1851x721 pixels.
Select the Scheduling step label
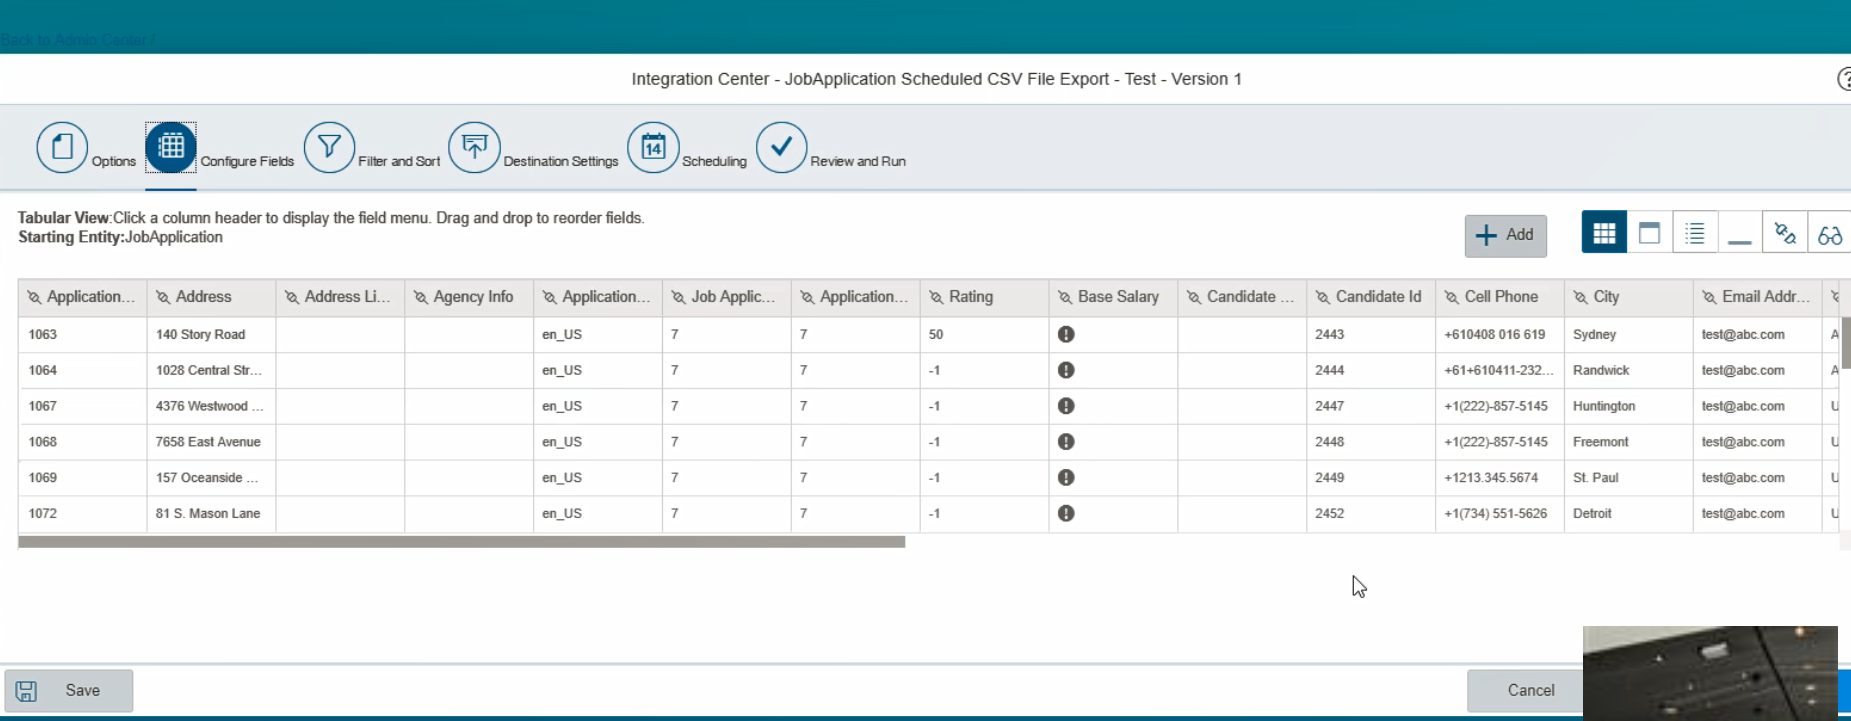714,161
